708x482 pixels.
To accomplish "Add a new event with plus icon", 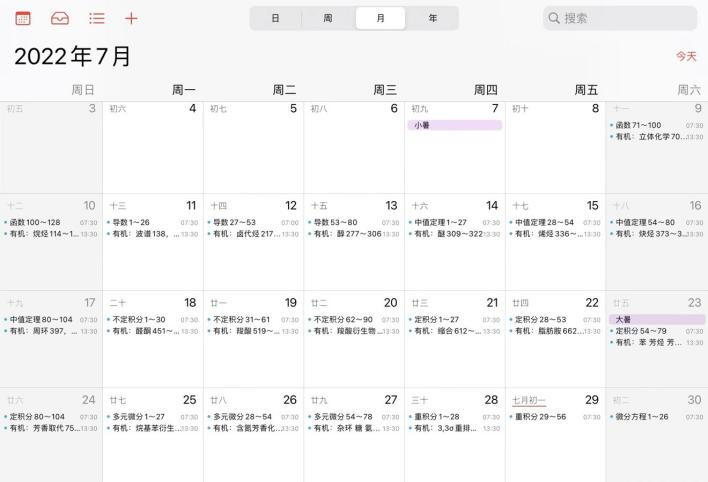I will (131, 18).
